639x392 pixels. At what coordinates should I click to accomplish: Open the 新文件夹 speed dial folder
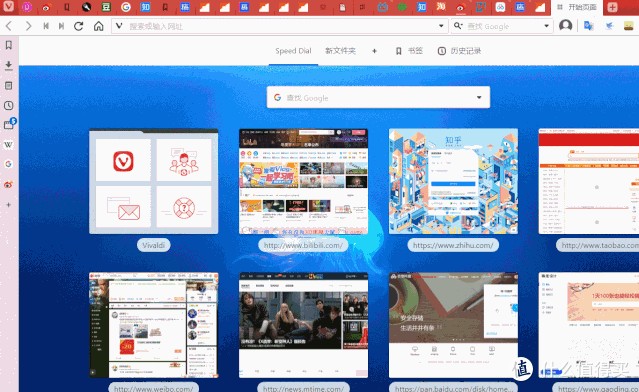340,51
